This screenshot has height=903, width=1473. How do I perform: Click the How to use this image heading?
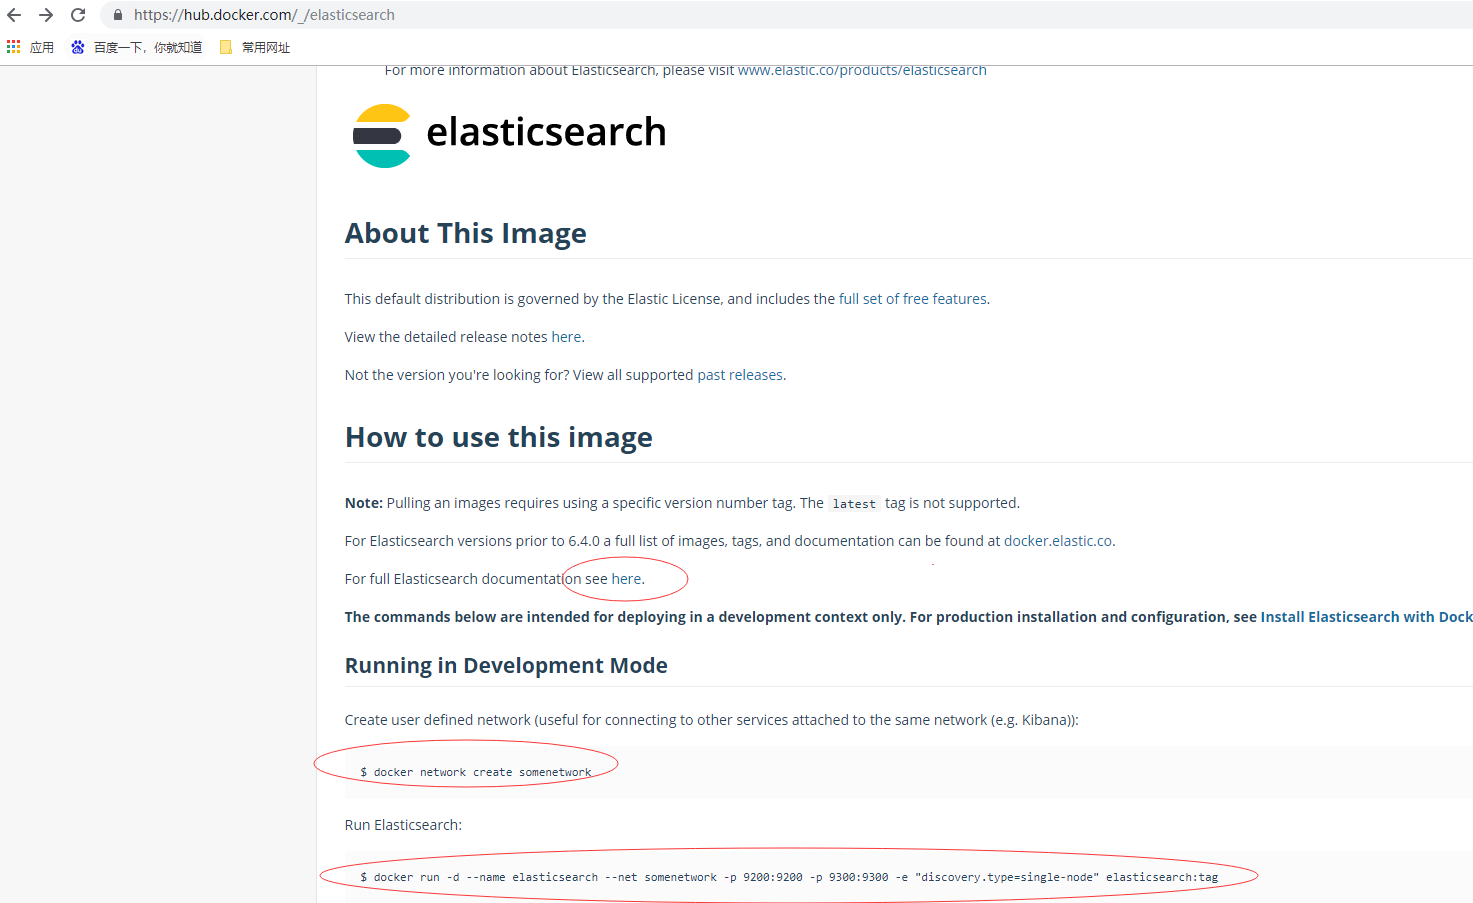coord(499,437)
